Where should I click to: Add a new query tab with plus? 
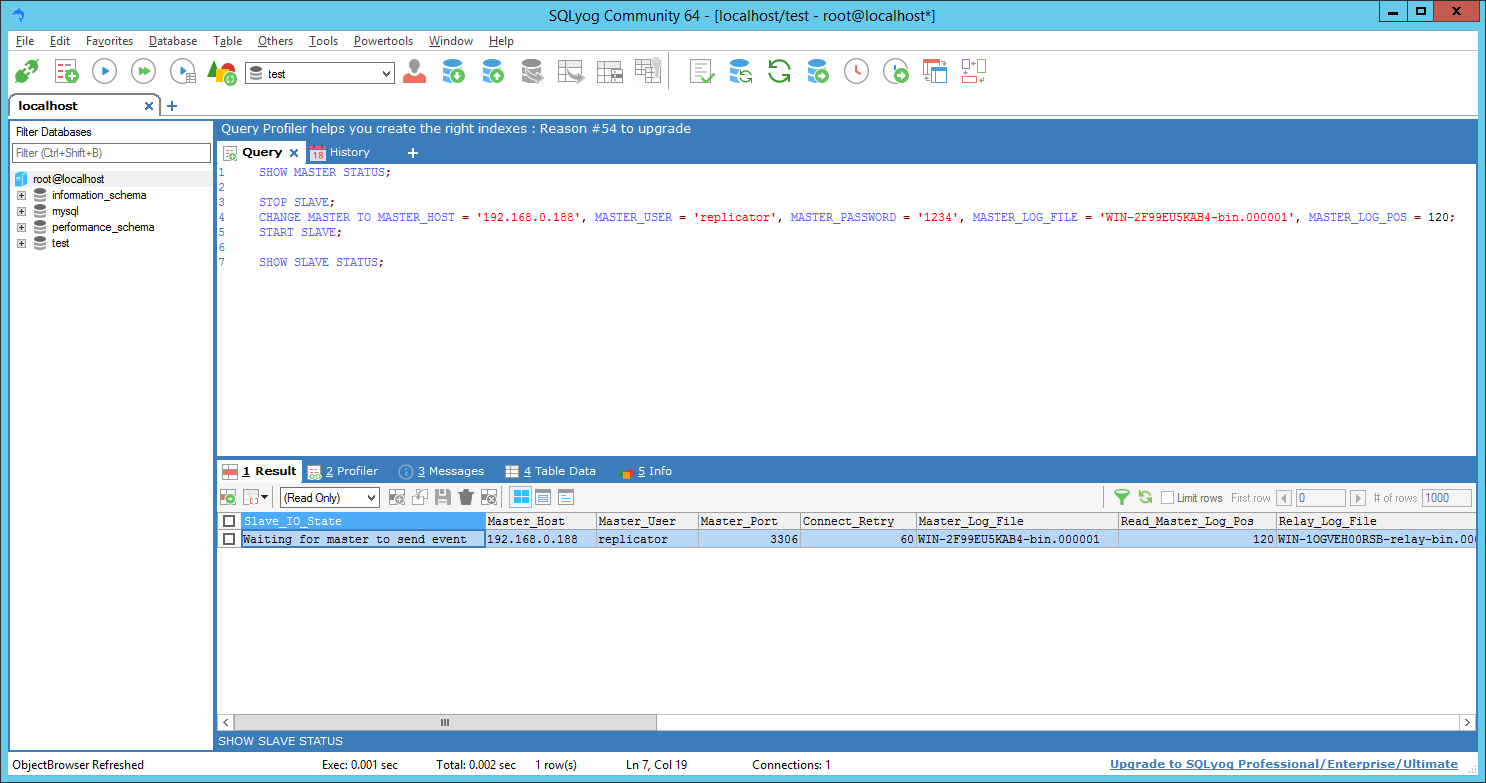pyautogui.click(x=412, y=153)
